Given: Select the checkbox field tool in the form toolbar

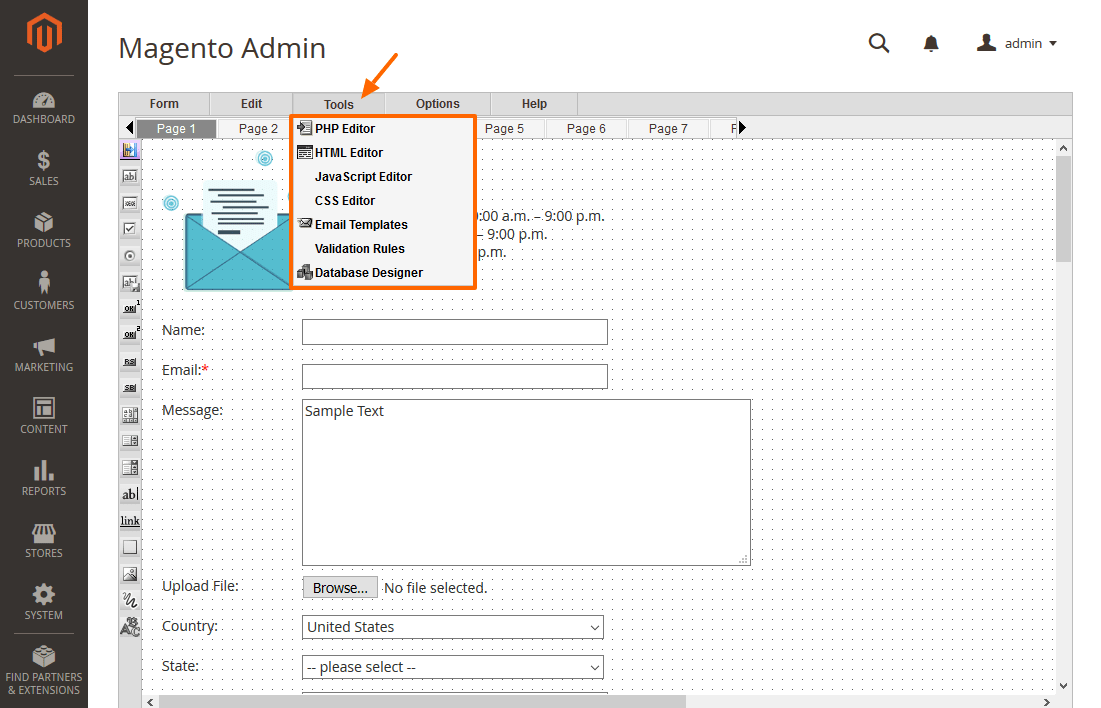Looking at the screenshot, I should tap(129, 228).
